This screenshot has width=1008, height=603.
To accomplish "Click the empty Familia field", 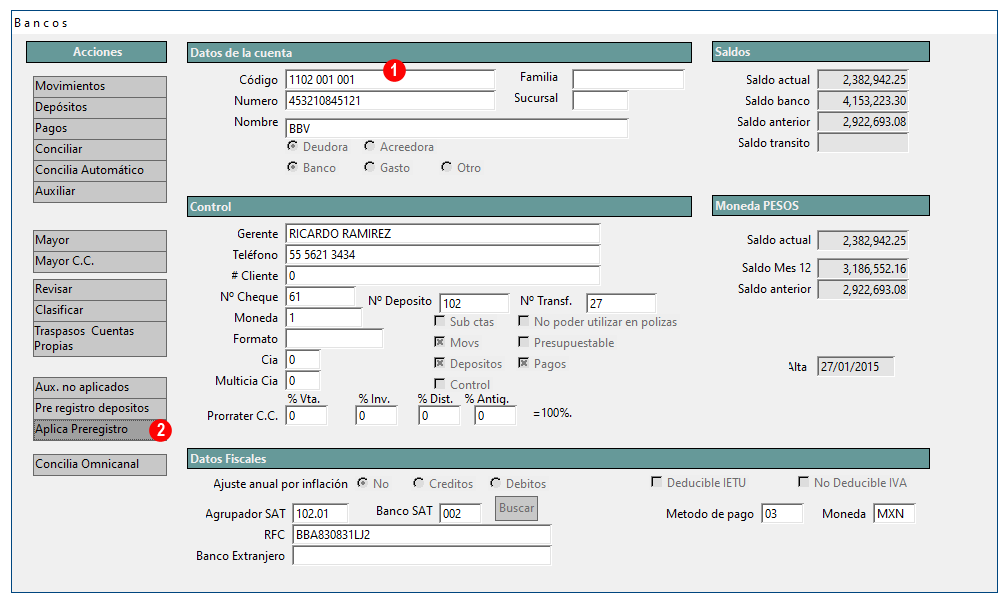I will click(628, 79).
